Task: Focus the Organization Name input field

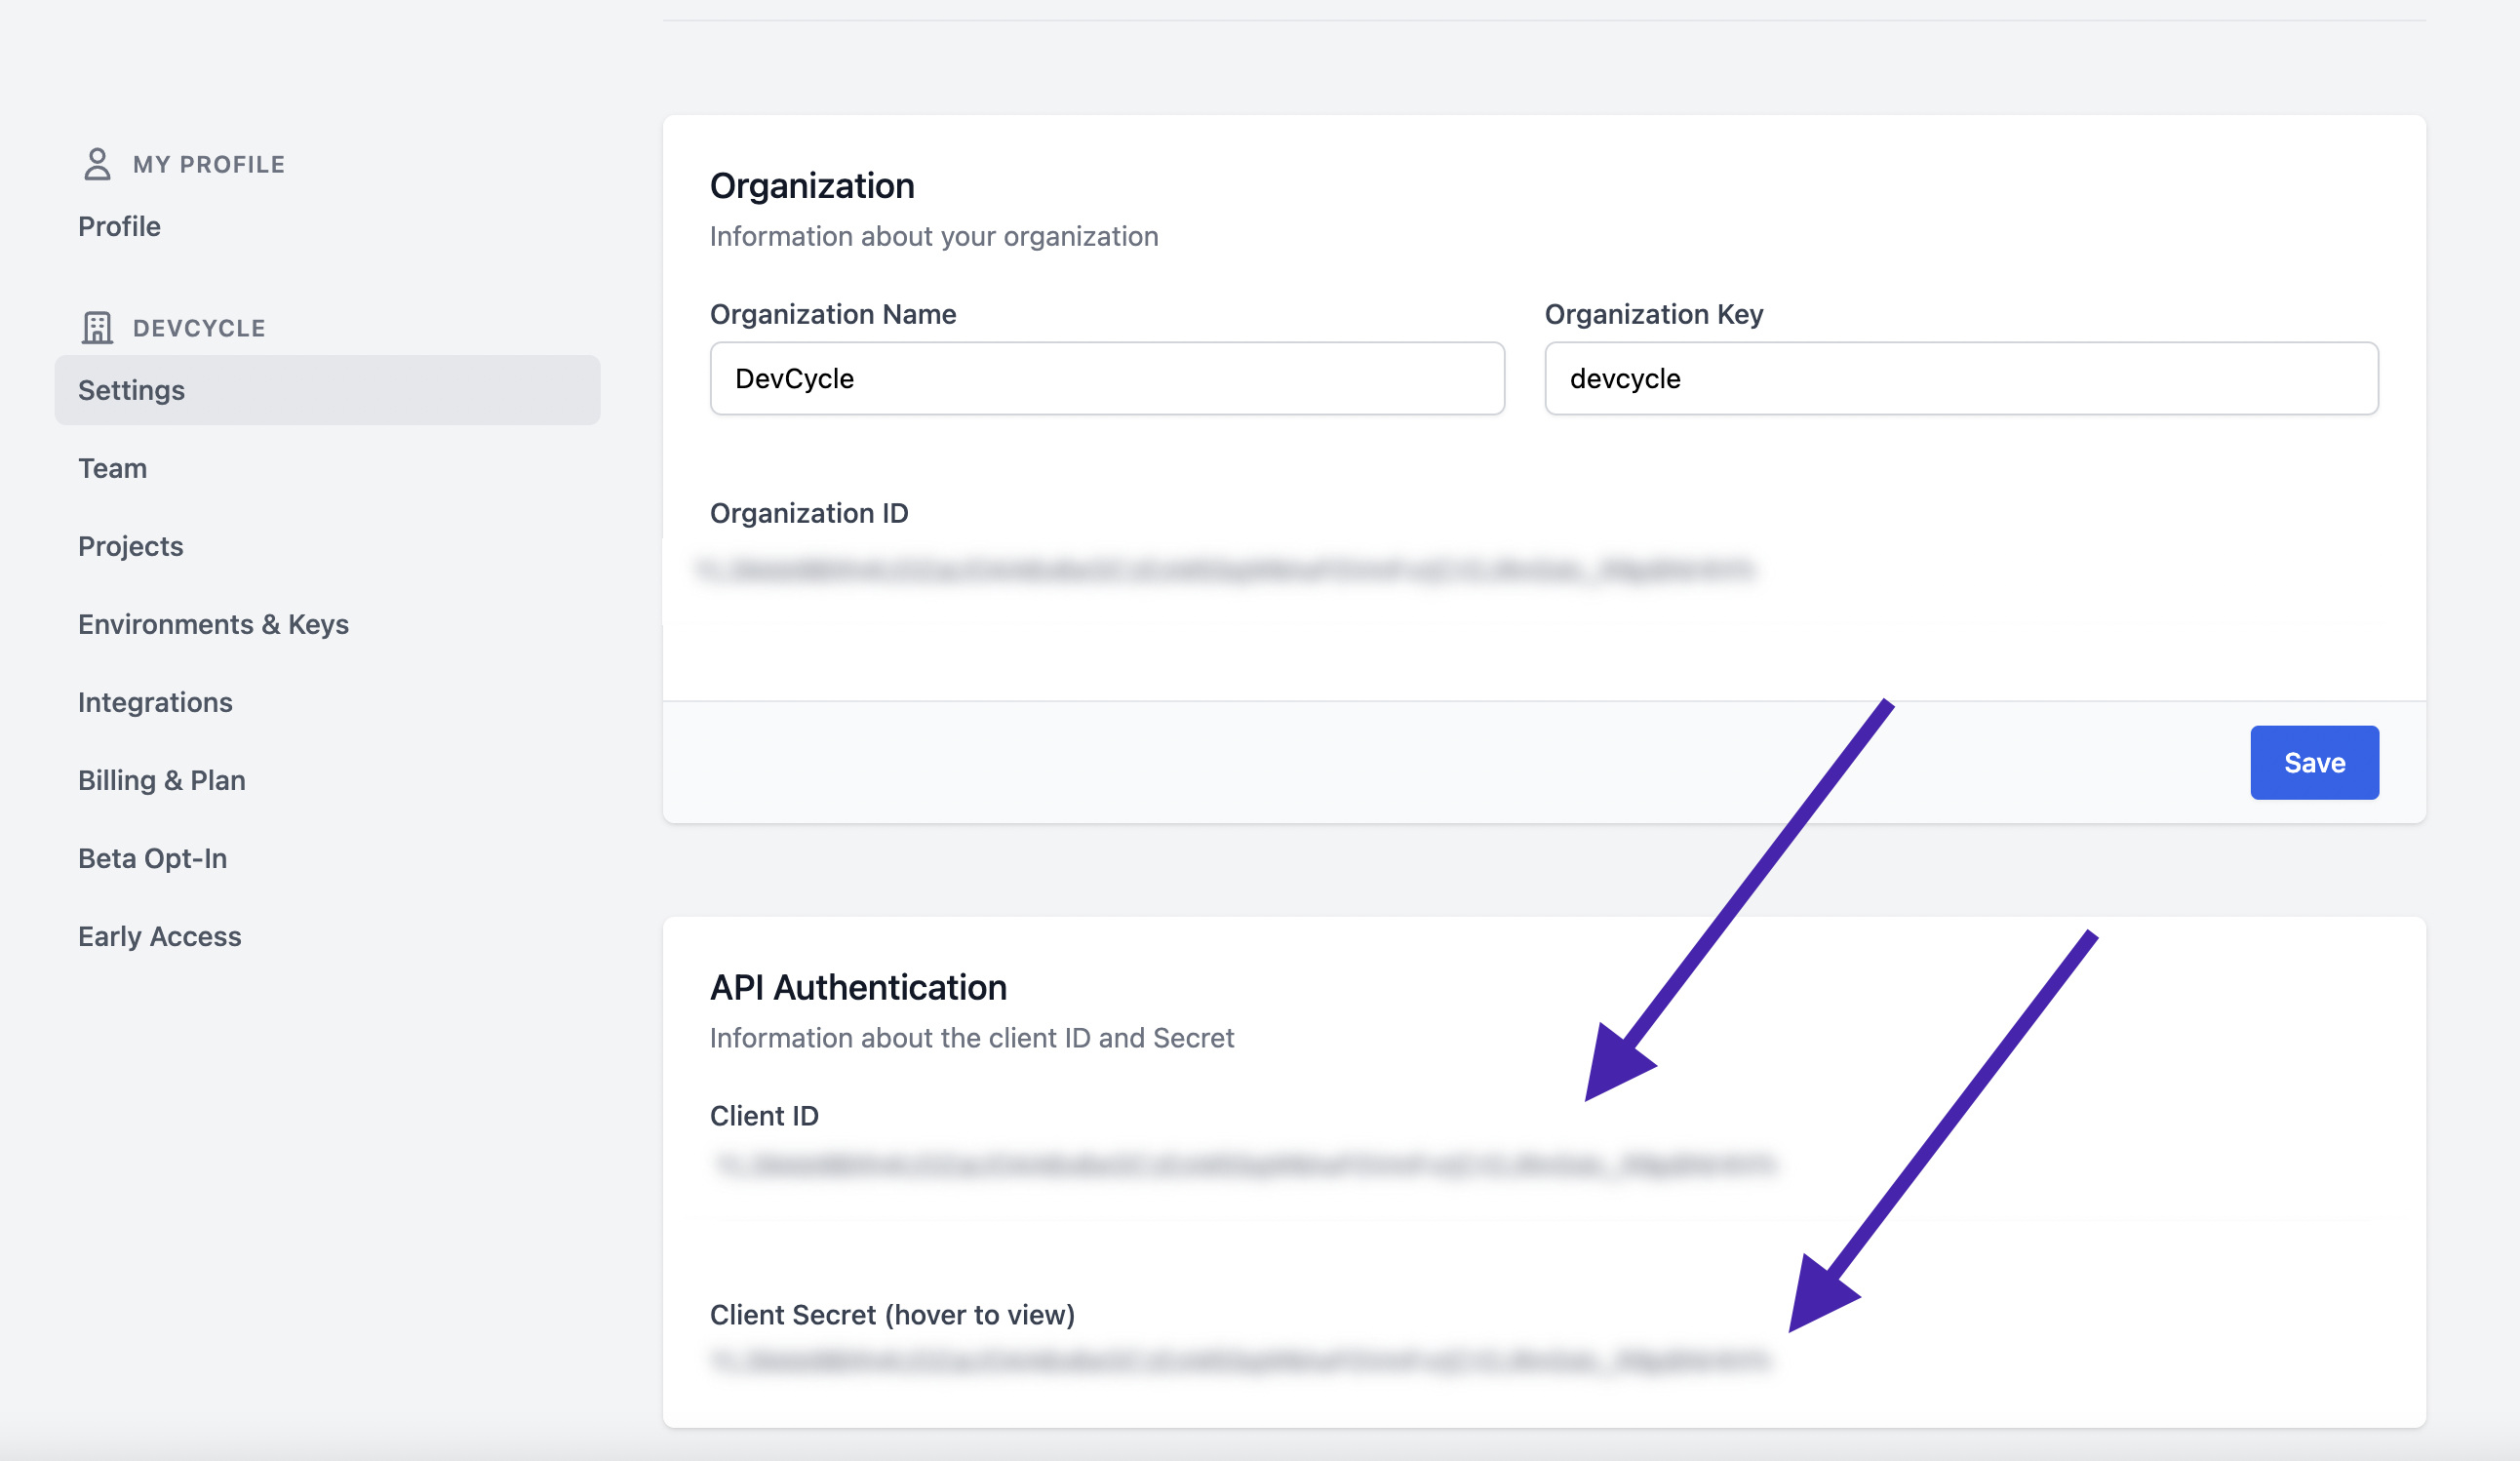Action: pyautogui.click(x=1106, y=378)
